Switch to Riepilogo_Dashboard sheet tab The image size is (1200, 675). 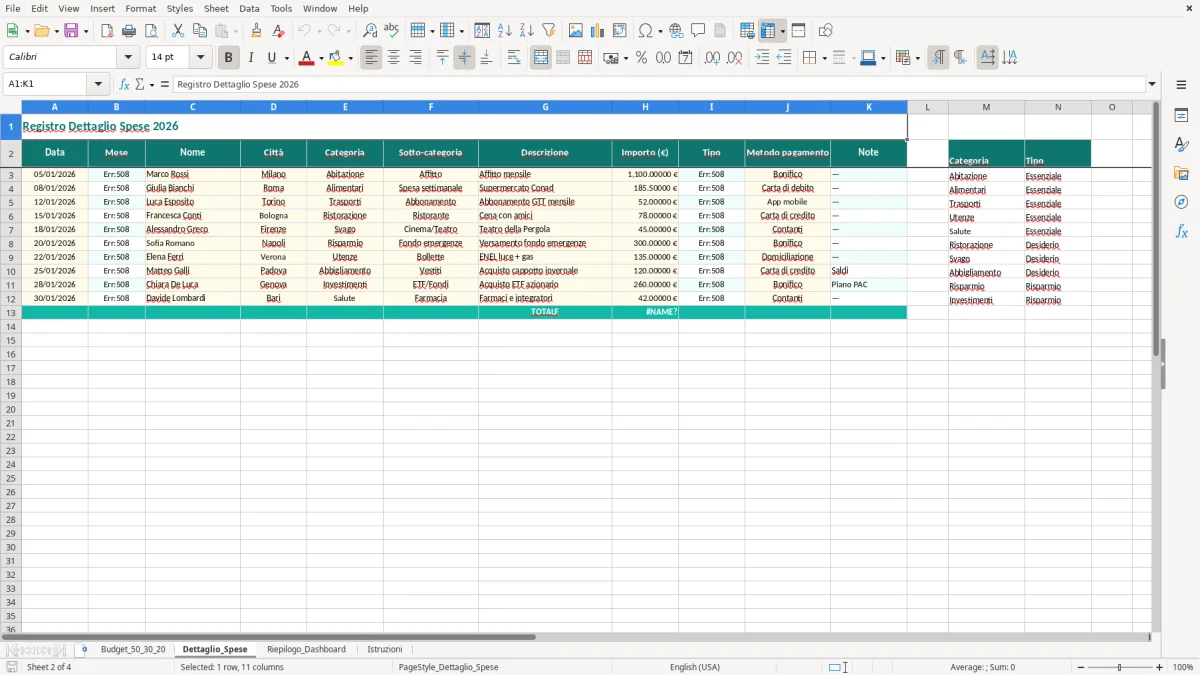[306, 650]
